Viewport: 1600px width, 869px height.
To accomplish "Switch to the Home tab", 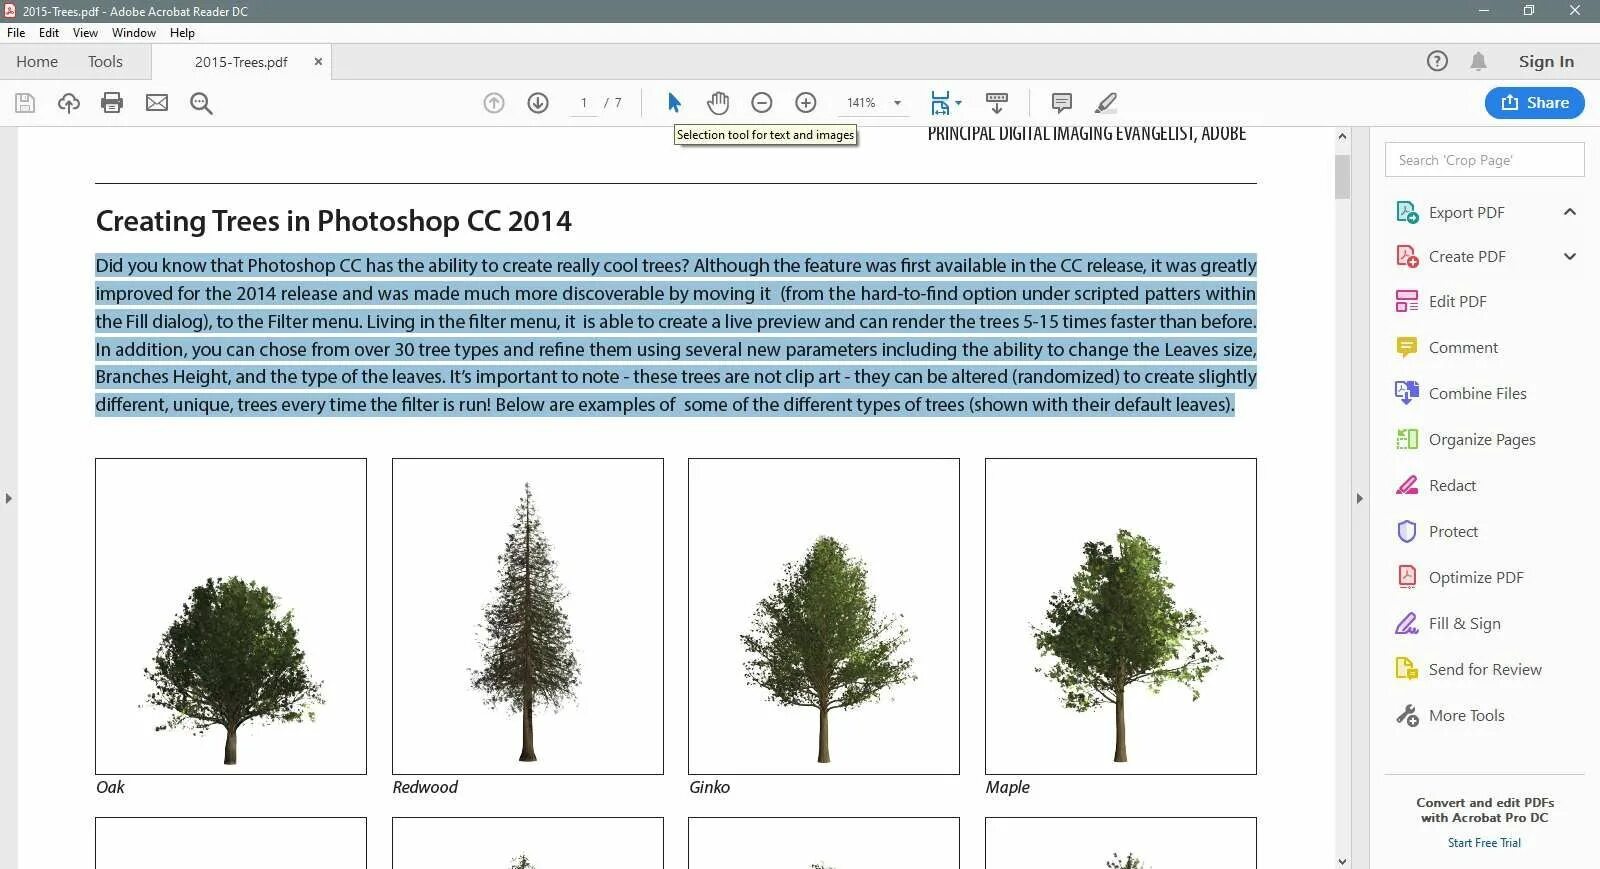I will pos(37,62).
